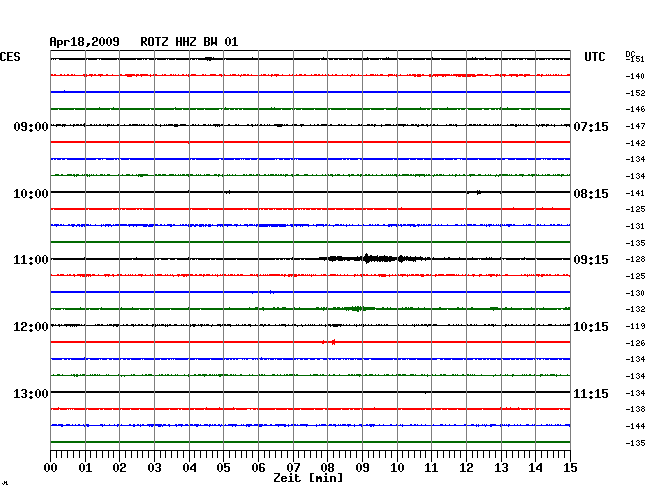Image resolution: width=650 pixels, height=494 pixels.
Task: Click the 05 minute axis label
Action: point(223,468)
